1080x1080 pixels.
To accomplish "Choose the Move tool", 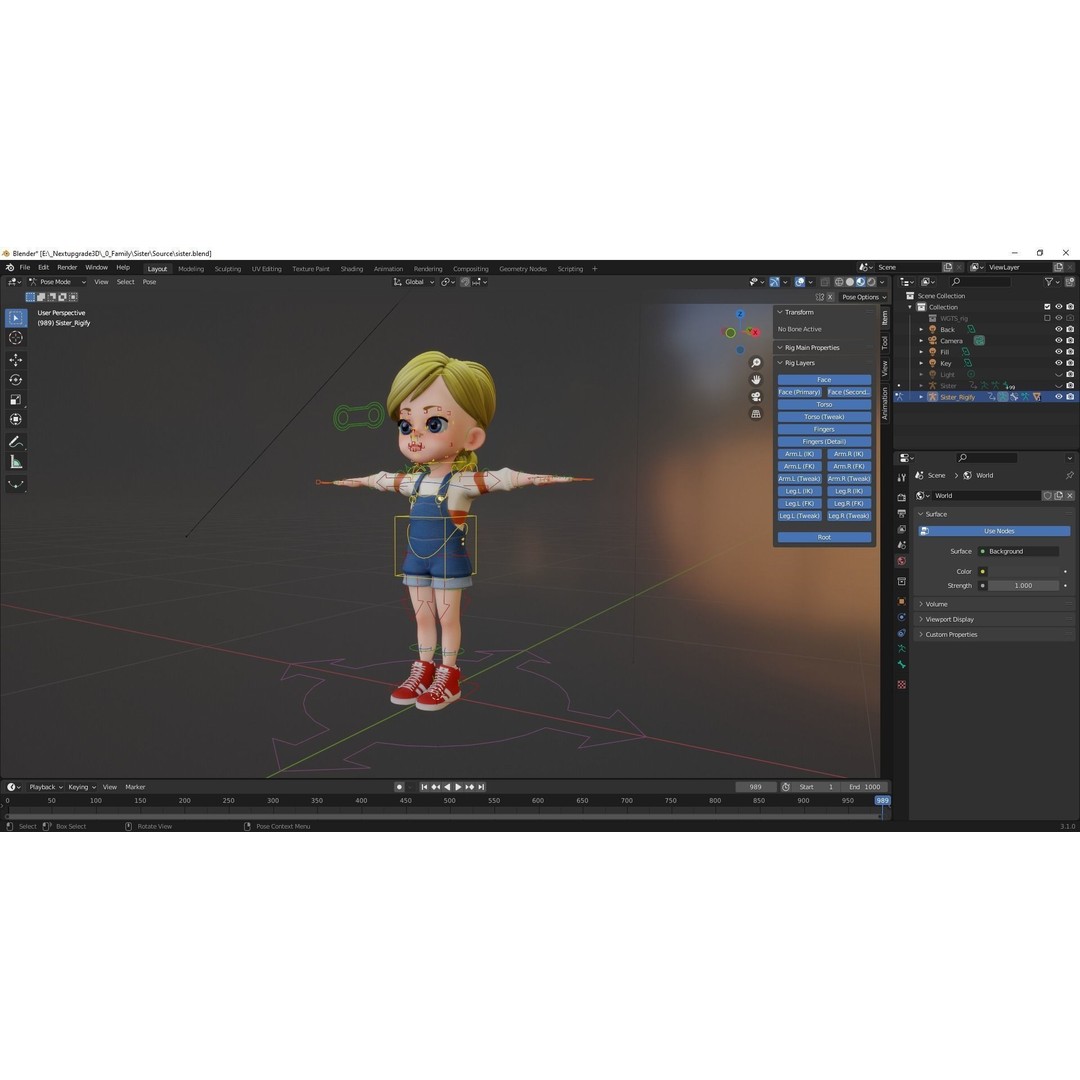I will (x=16, y=360).
